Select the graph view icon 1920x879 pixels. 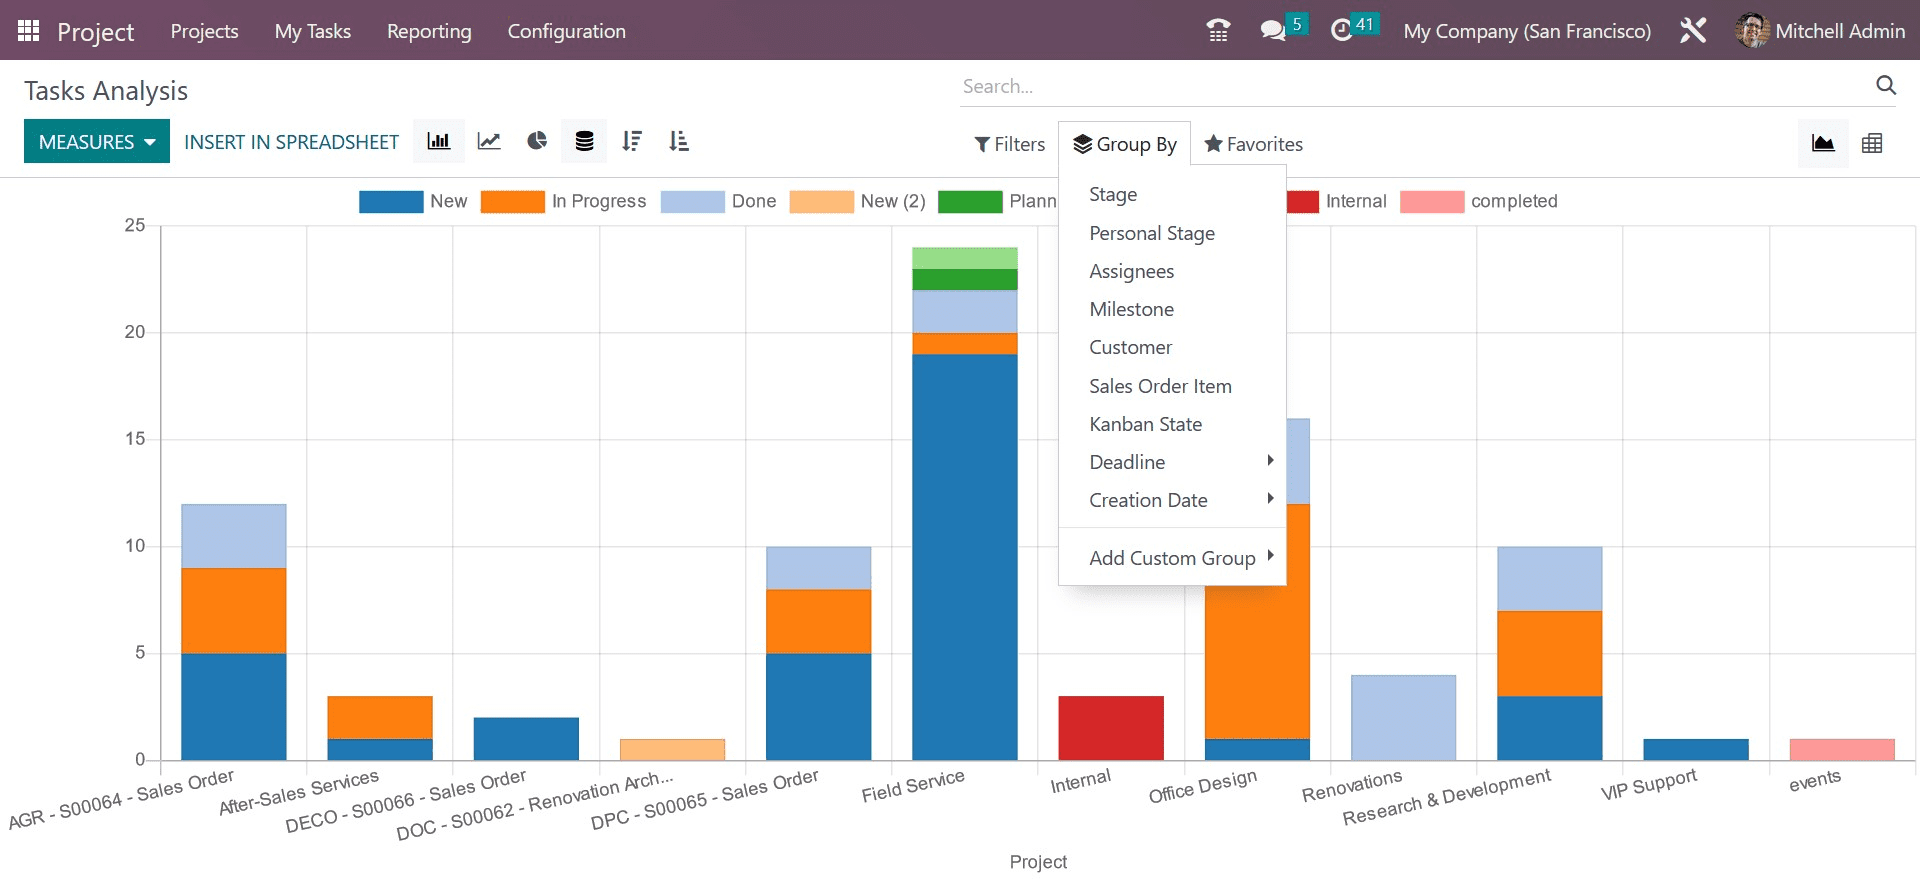[1823, 143]
